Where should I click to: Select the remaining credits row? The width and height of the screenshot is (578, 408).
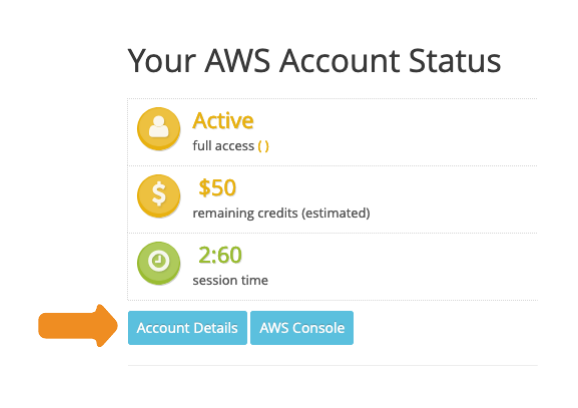coord(332,199)
